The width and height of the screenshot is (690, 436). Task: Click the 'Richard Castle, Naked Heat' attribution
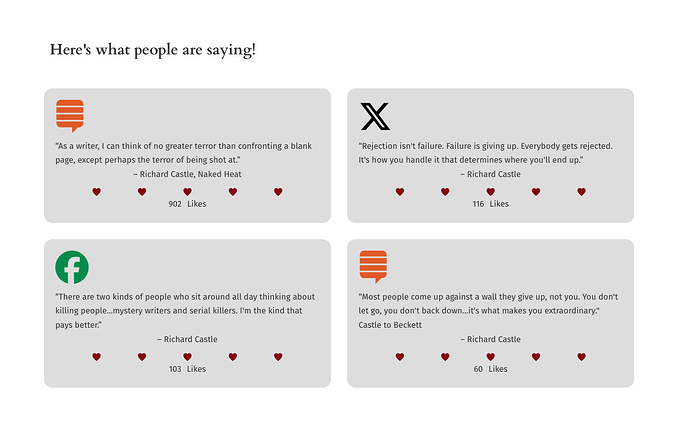pyautogui.click(x=187, y=174)
